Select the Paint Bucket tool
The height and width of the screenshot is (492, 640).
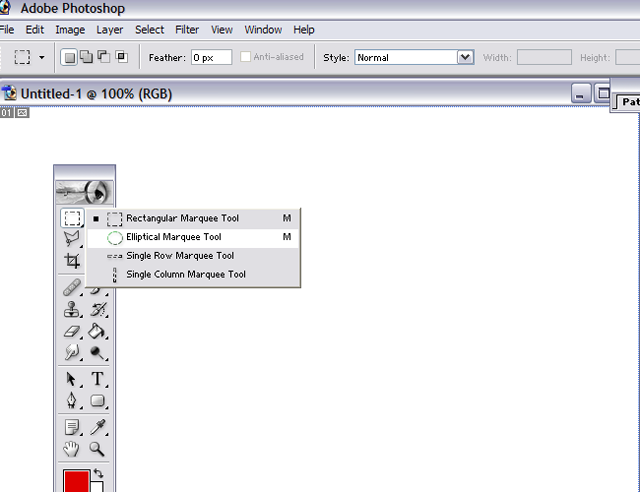click(x=98, y=331)
